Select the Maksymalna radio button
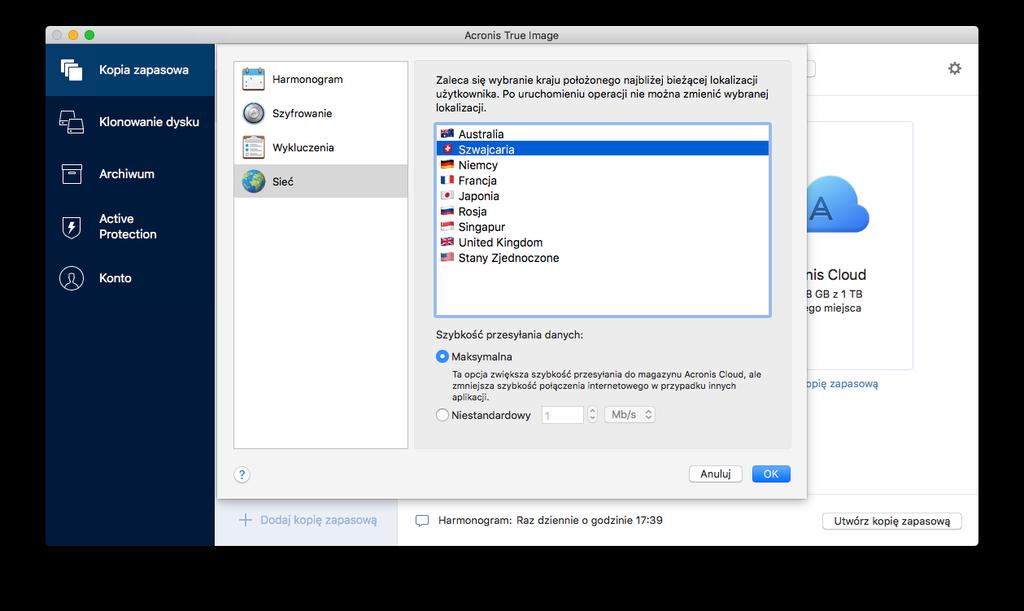Screen dimensions: 1024x611 click(x=442, y=356)
